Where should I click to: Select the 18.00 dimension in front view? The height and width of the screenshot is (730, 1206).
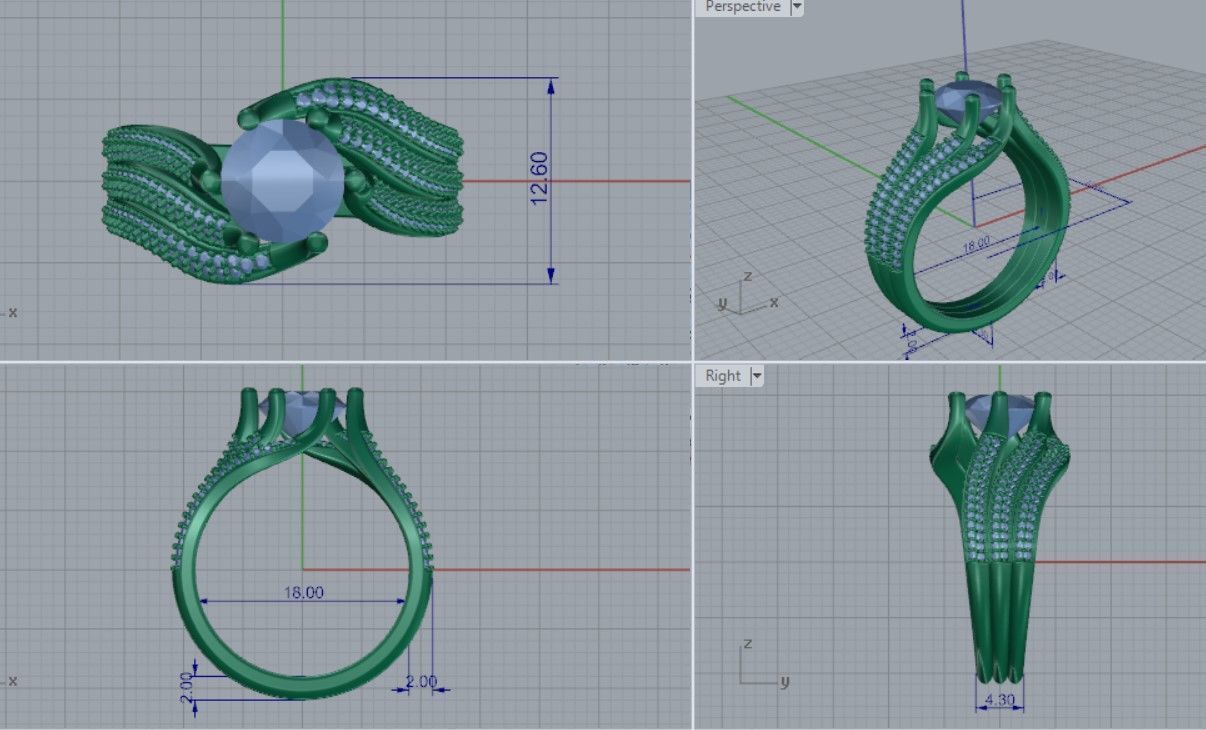click(x=304, y=592)
